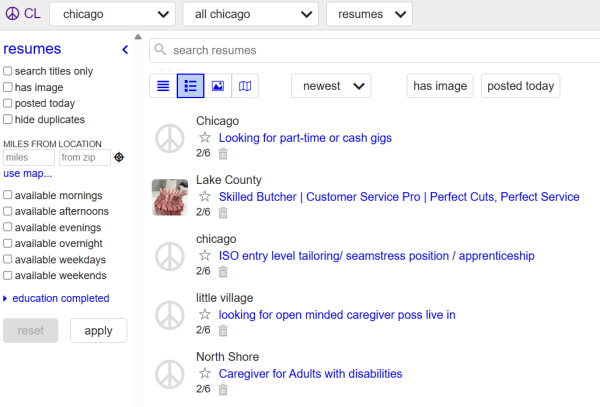This screenshot has height=407, width=600.
Task: Toggle the 'has image' quick filter button
Action: coord(440,86)
